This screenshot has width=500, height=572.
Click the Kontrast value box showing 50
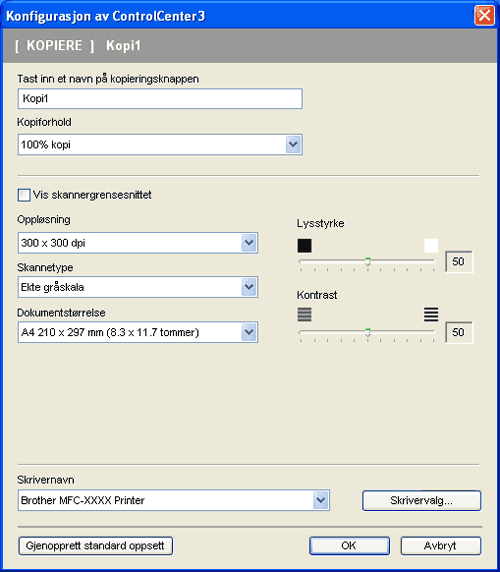(458, 332)
